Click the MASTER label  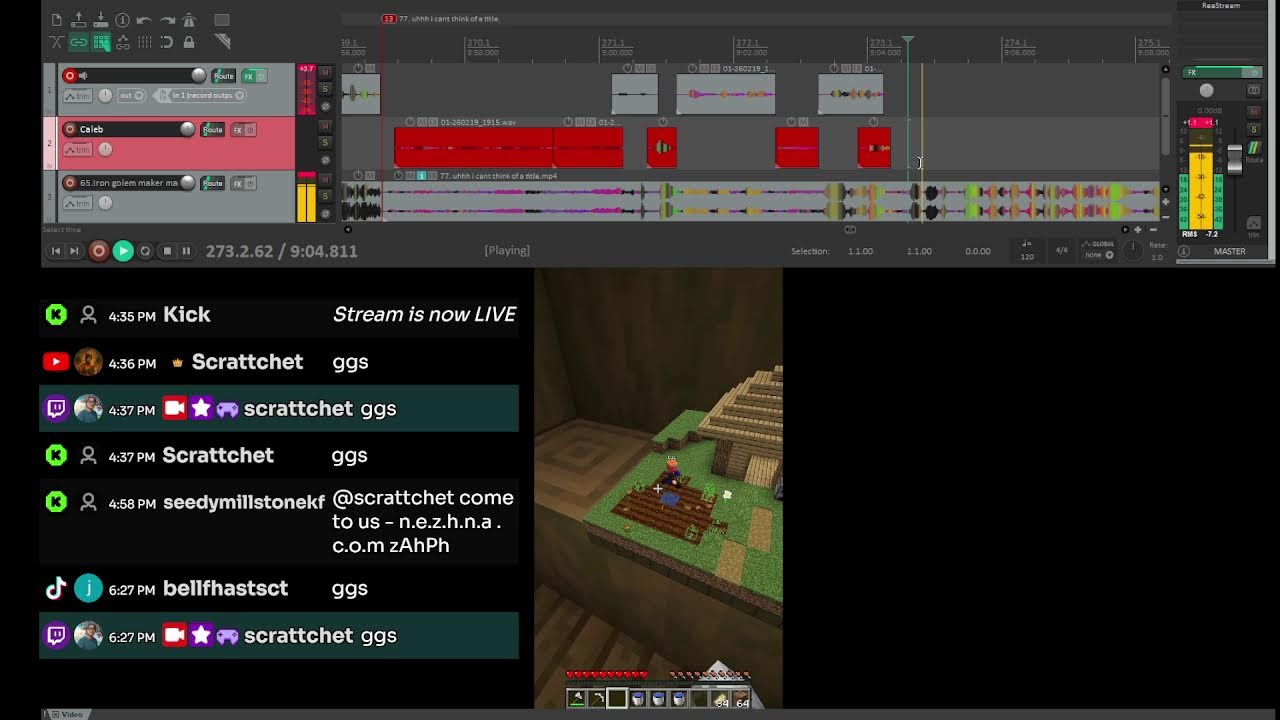point(1229,252)
